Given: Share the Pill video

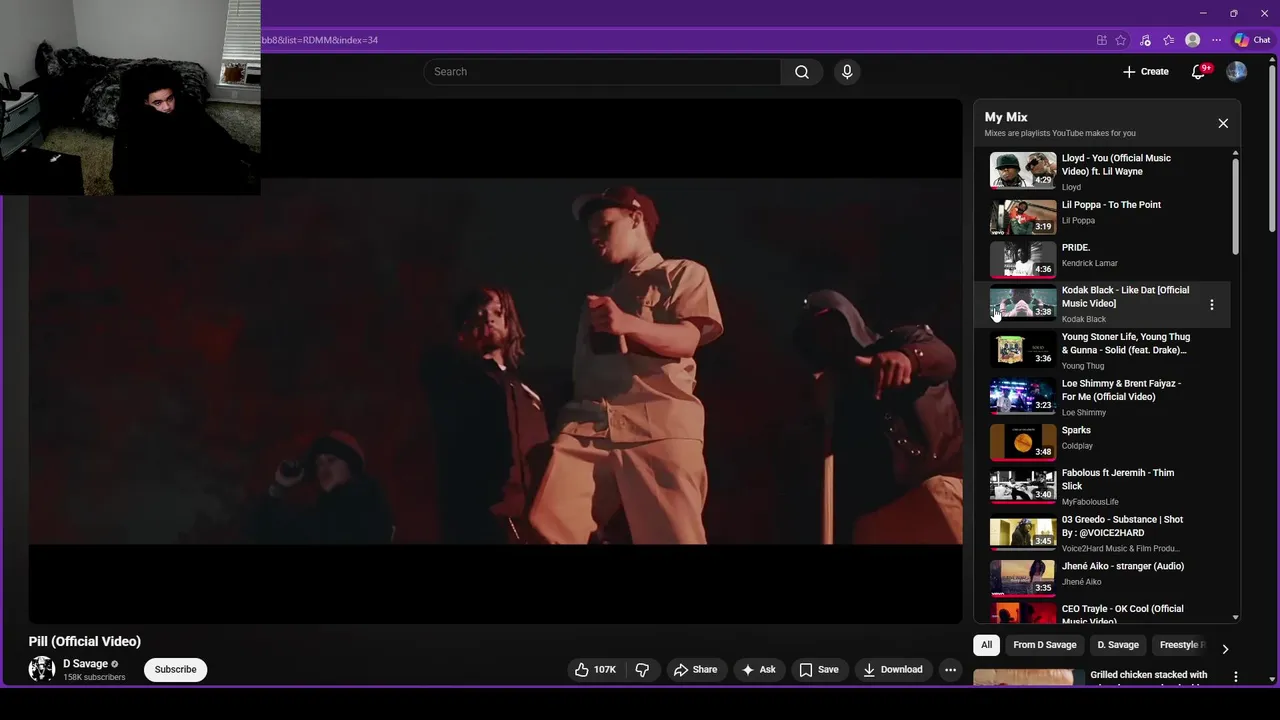Looking at the screenshot, I should pyautogui.click(x=695, y=670).
